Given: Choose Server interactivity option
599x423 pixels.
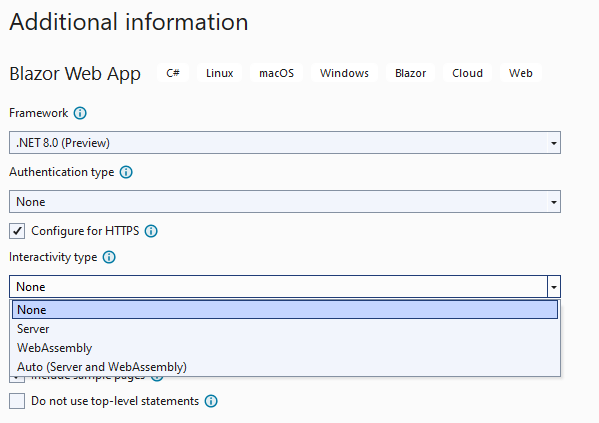Looking at the screenshot, I should pos(285,329).
